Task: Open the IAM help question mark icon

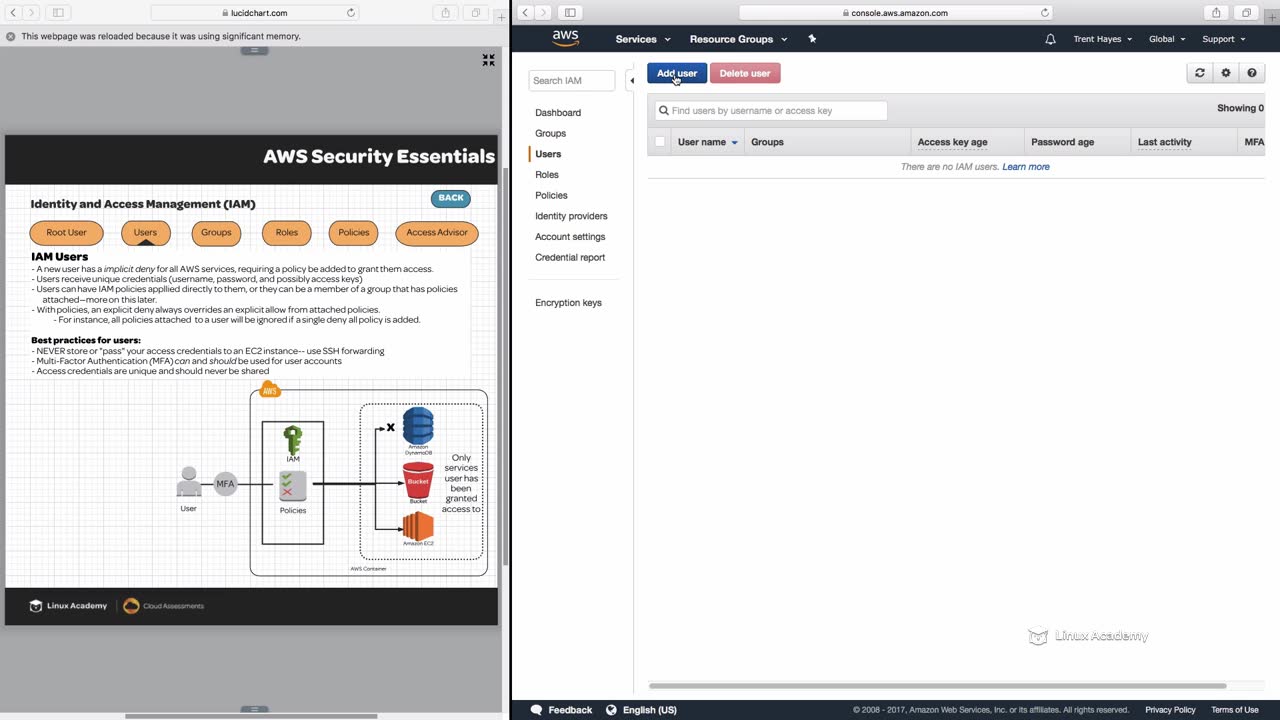Action: pos(1252,73)
